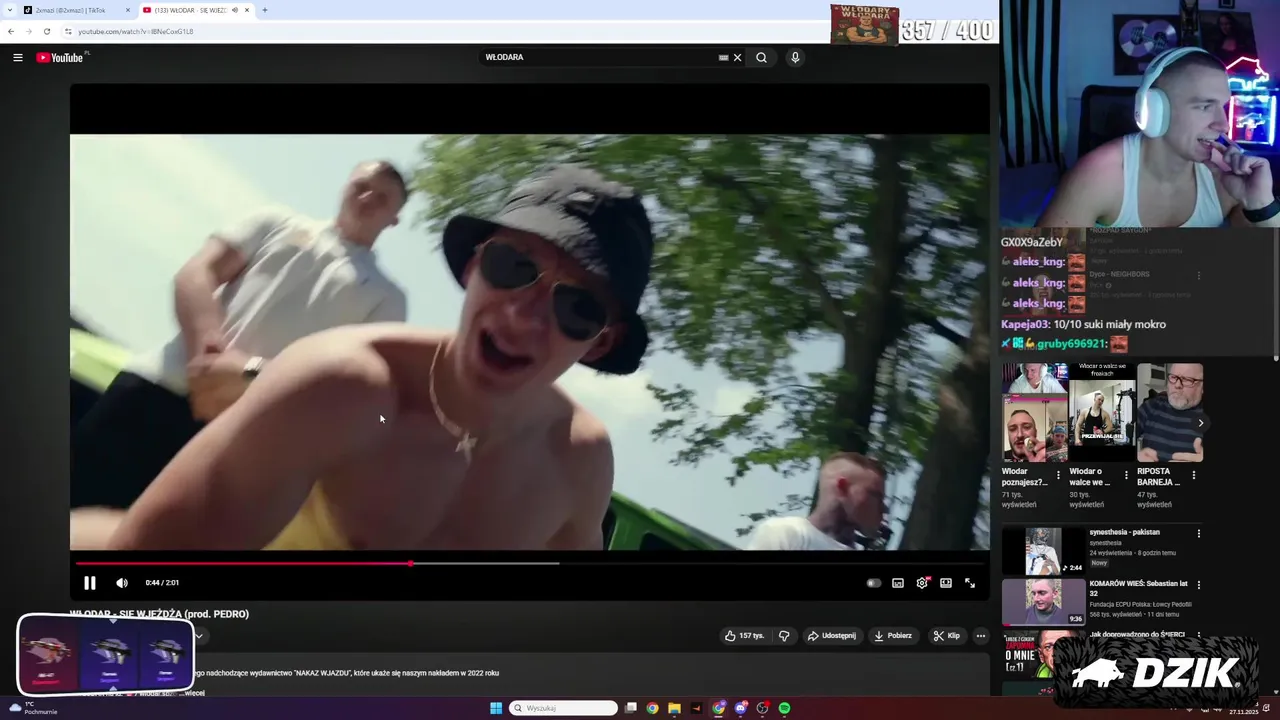This screenshot has height=720, width=1280.
Task: Open 'Jak doprowadzono do ŚMIERCI' video
Action: (1136, 634)
